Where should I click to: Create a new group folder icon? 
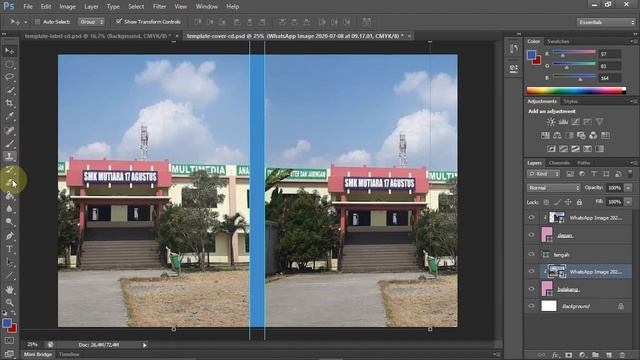coord(596,355)
